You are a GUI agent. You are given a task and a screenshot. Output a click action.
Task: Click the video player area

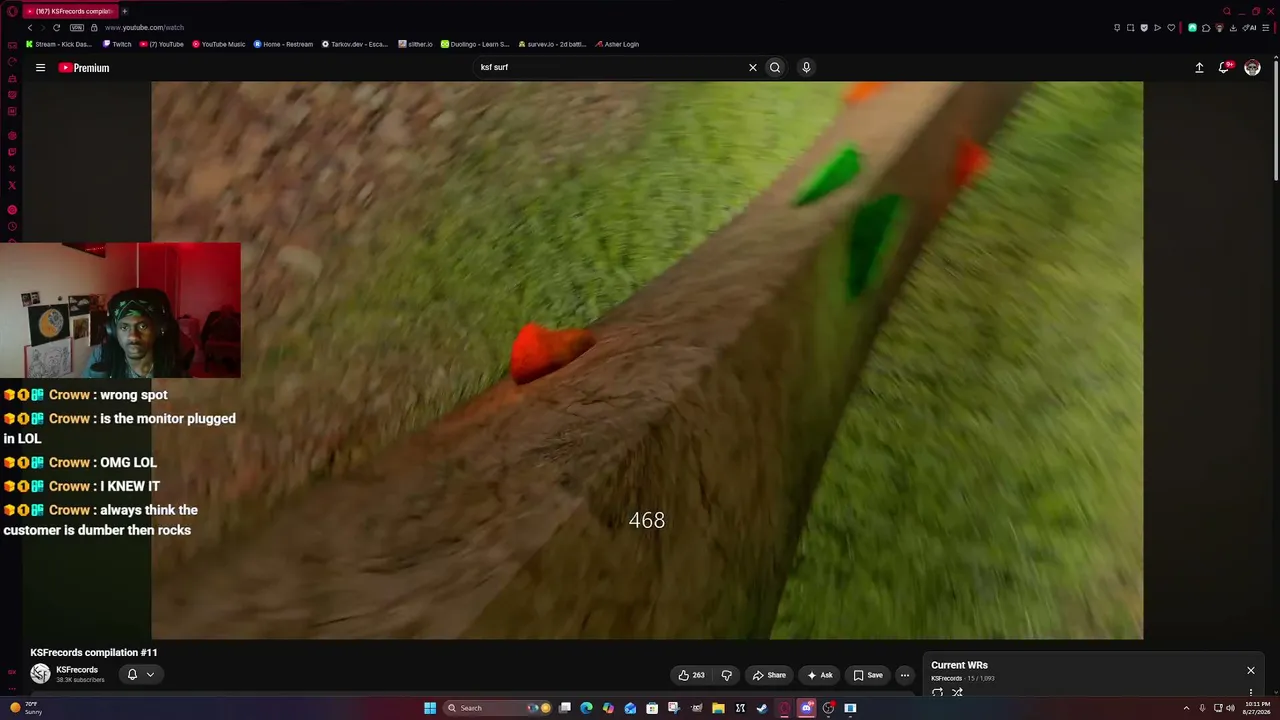pos(647,360)
